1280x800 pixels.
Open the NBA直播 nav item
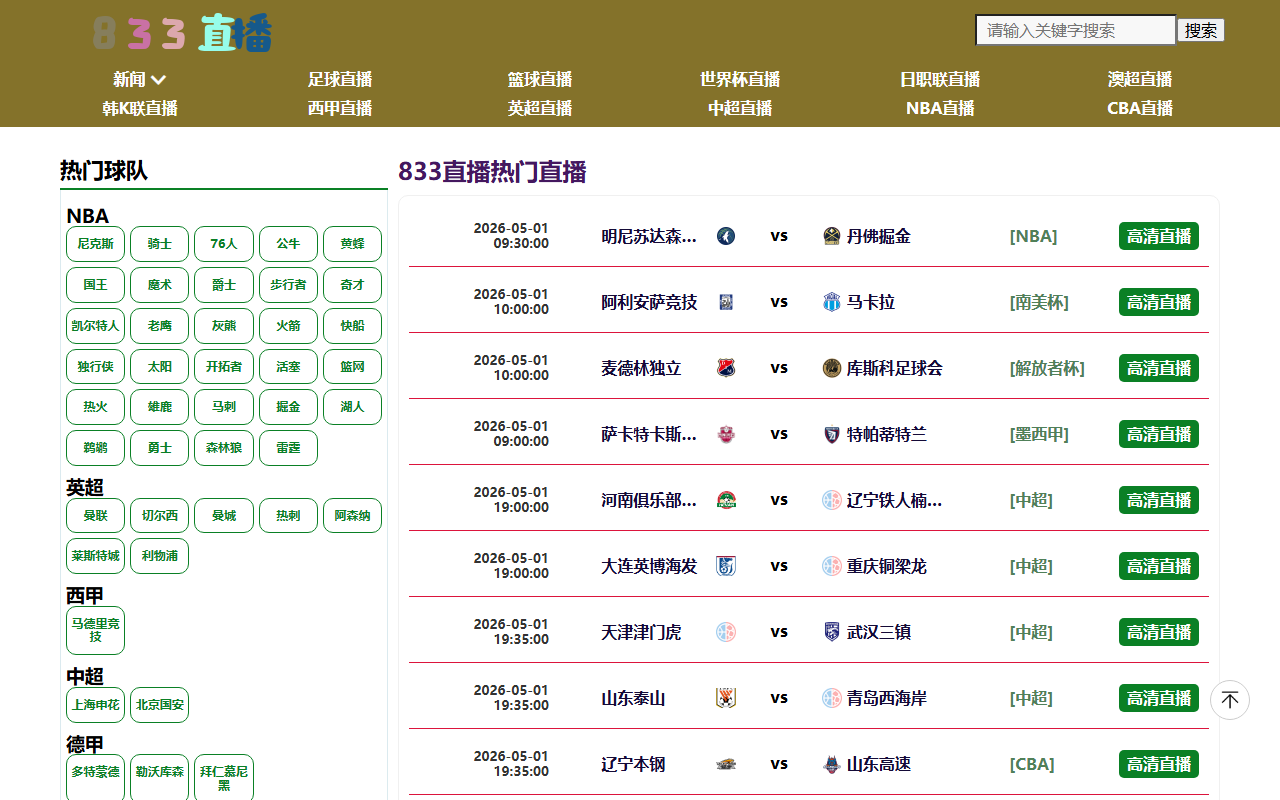point(940,108)
